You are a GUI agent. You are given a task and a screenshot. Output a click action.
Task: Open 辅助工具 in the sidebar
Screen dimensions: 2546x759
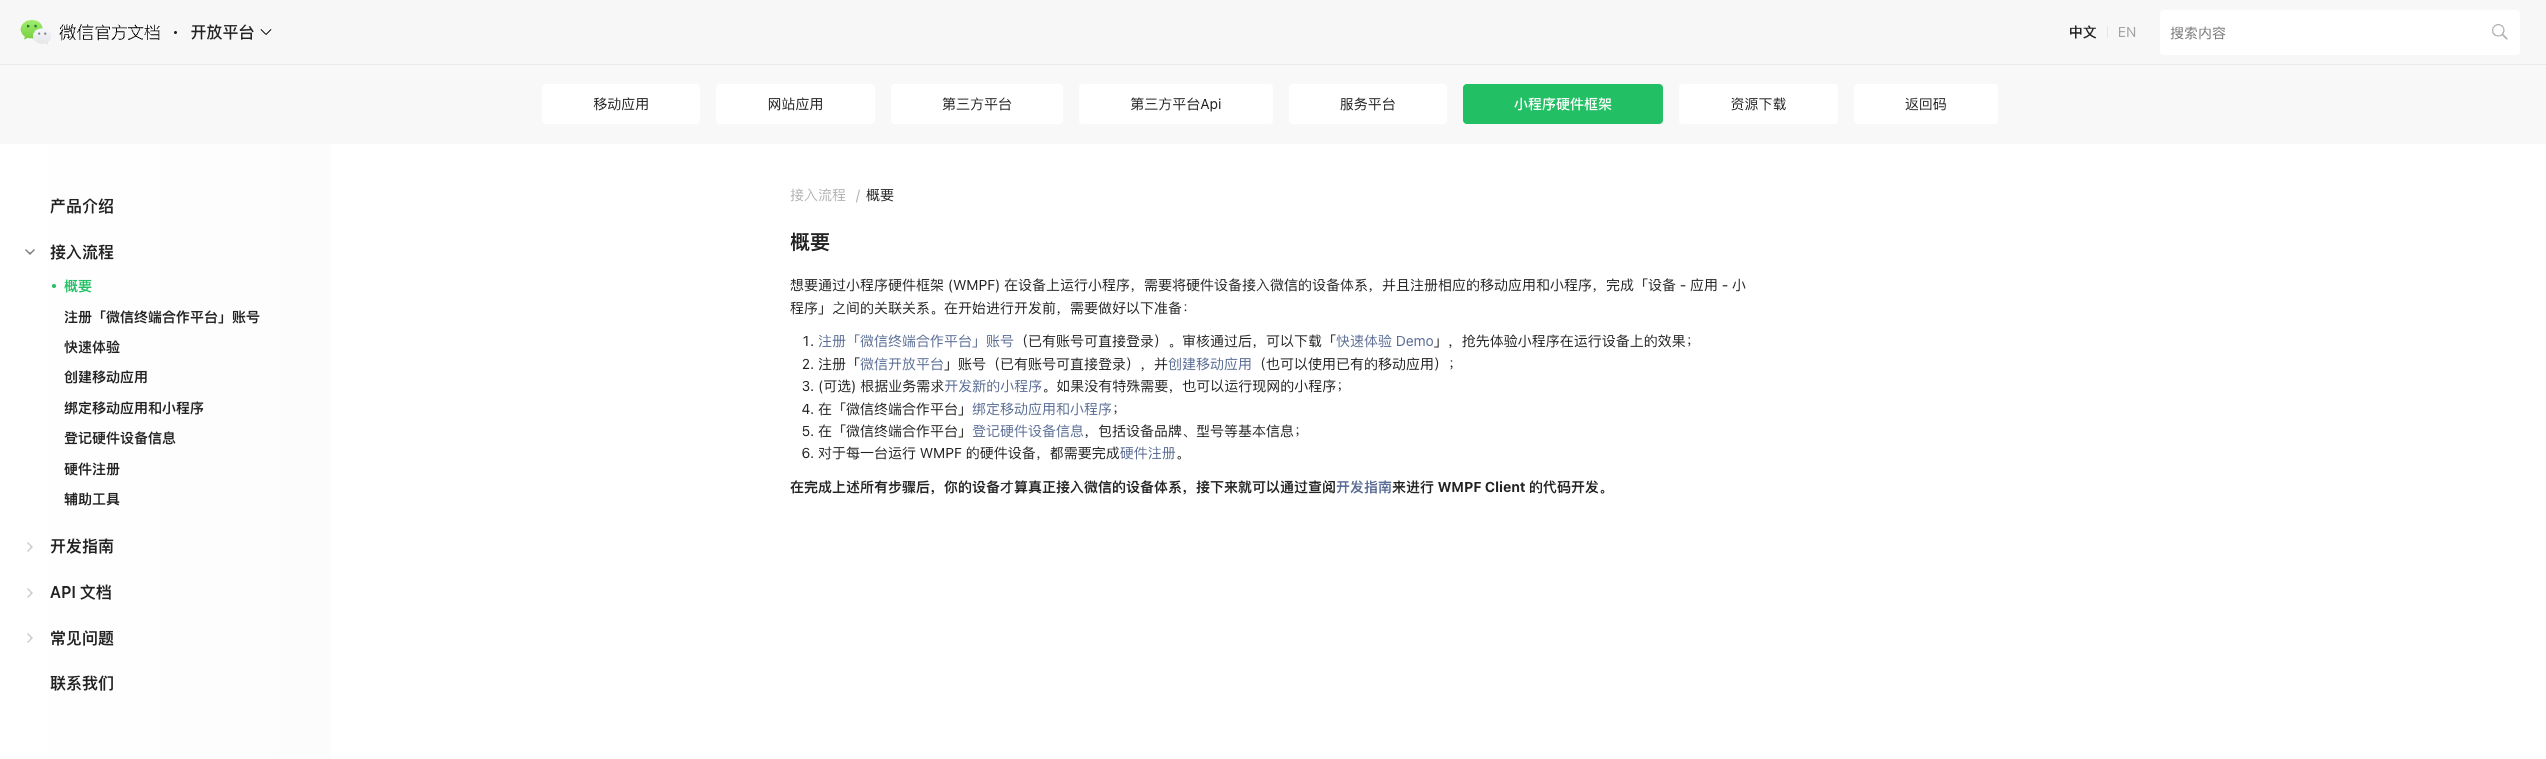pos(92,499)
